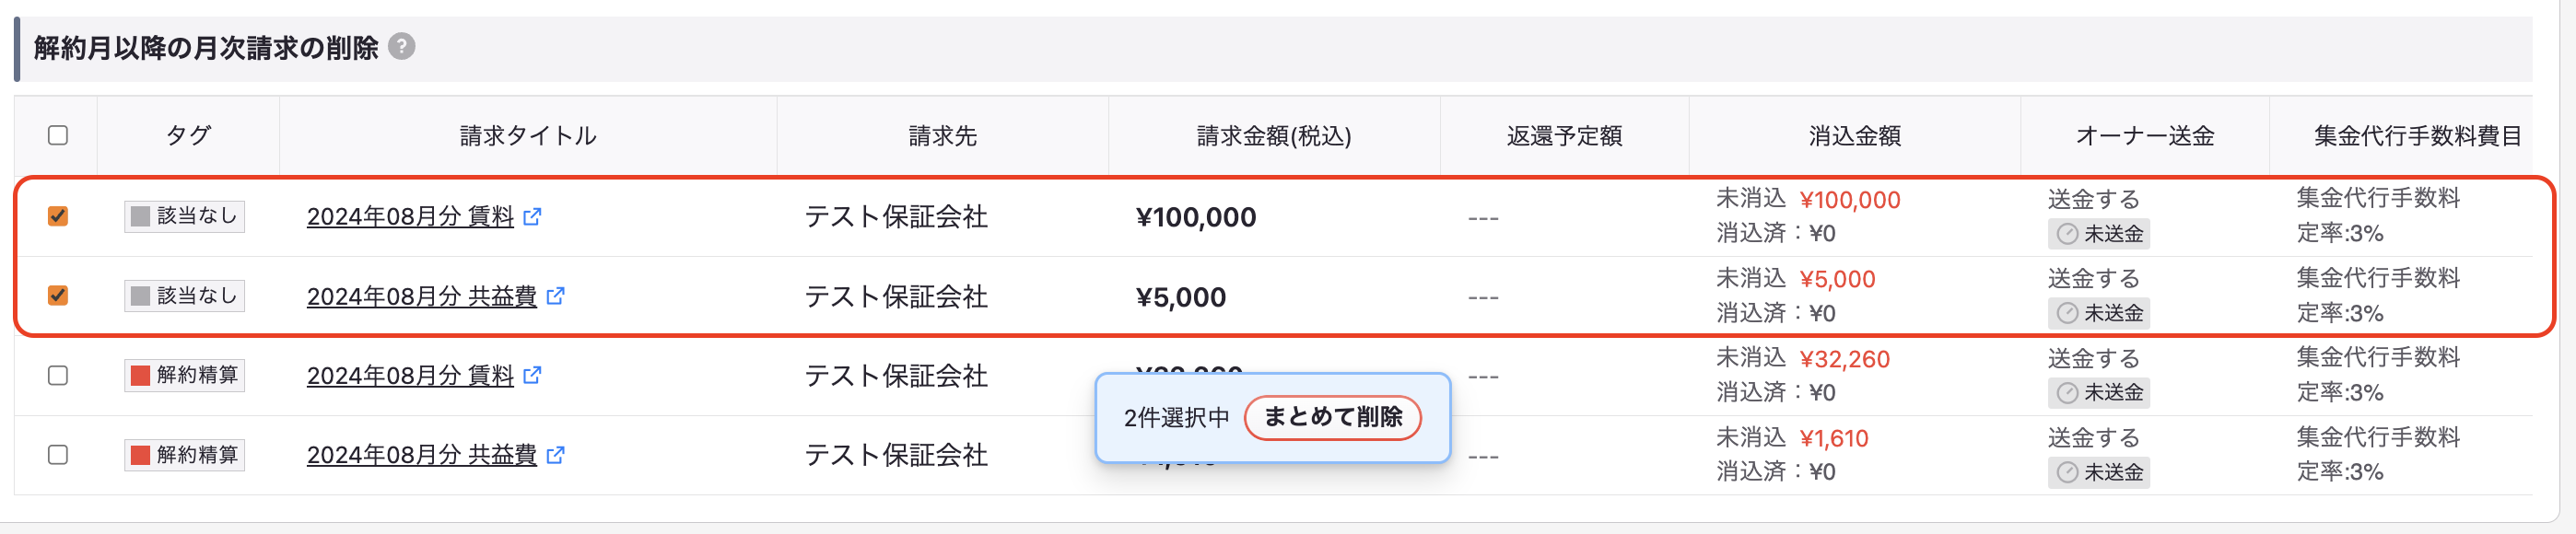The width and height of the screenshot is (2576, 534).
Task: Click 未送金 status badge in ¥32,260 row
Action: pos(2098,393)
